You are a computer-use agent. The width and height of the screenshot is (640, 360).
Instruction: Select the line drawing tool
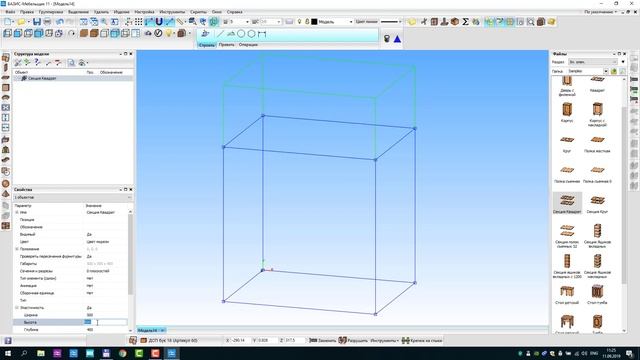point(220,34)
